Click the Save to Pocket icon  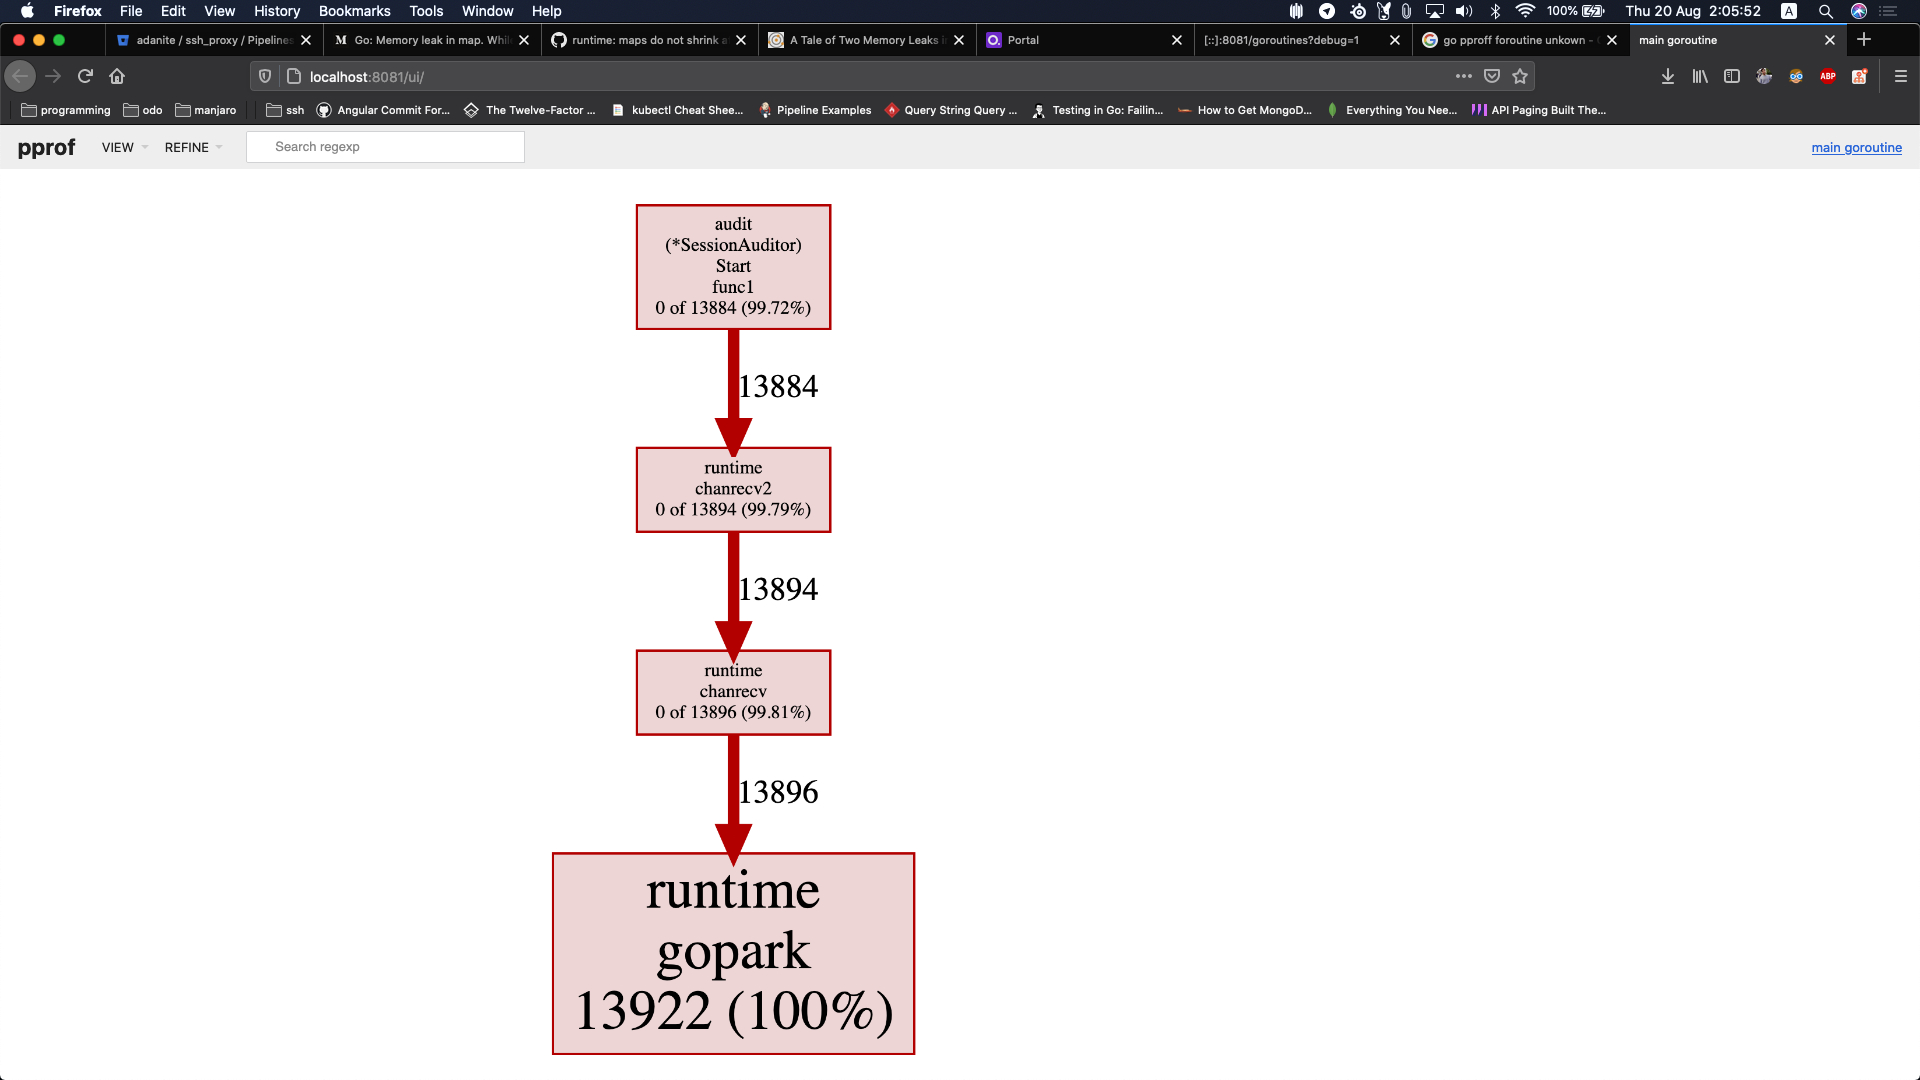pyautogui.click(x=1492, y=76)
